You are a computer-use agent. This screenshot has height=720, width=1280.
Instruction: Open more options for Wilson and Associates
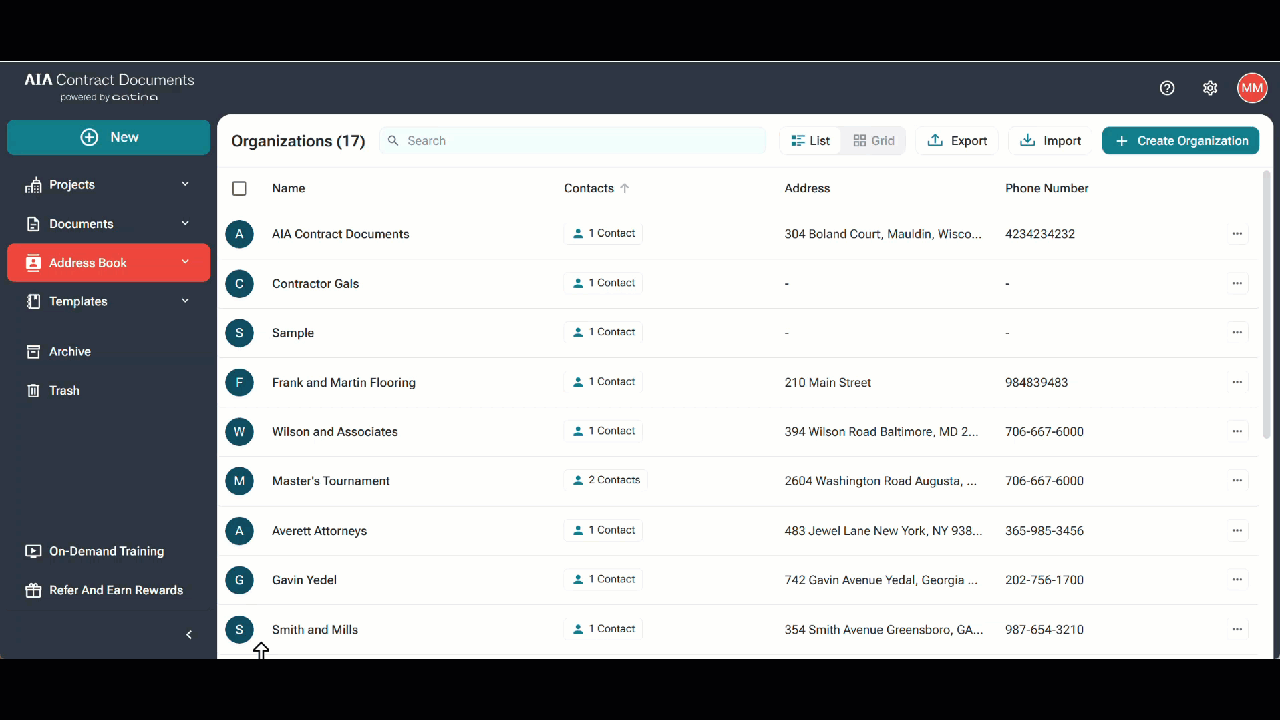click(x=1237, y=431)
